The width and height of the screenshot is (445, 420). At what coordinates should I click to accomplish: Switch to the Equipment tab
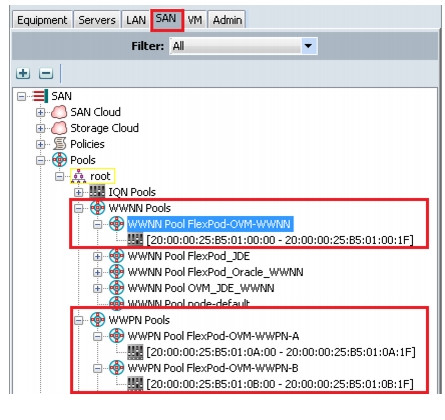[x=42, y=20]
